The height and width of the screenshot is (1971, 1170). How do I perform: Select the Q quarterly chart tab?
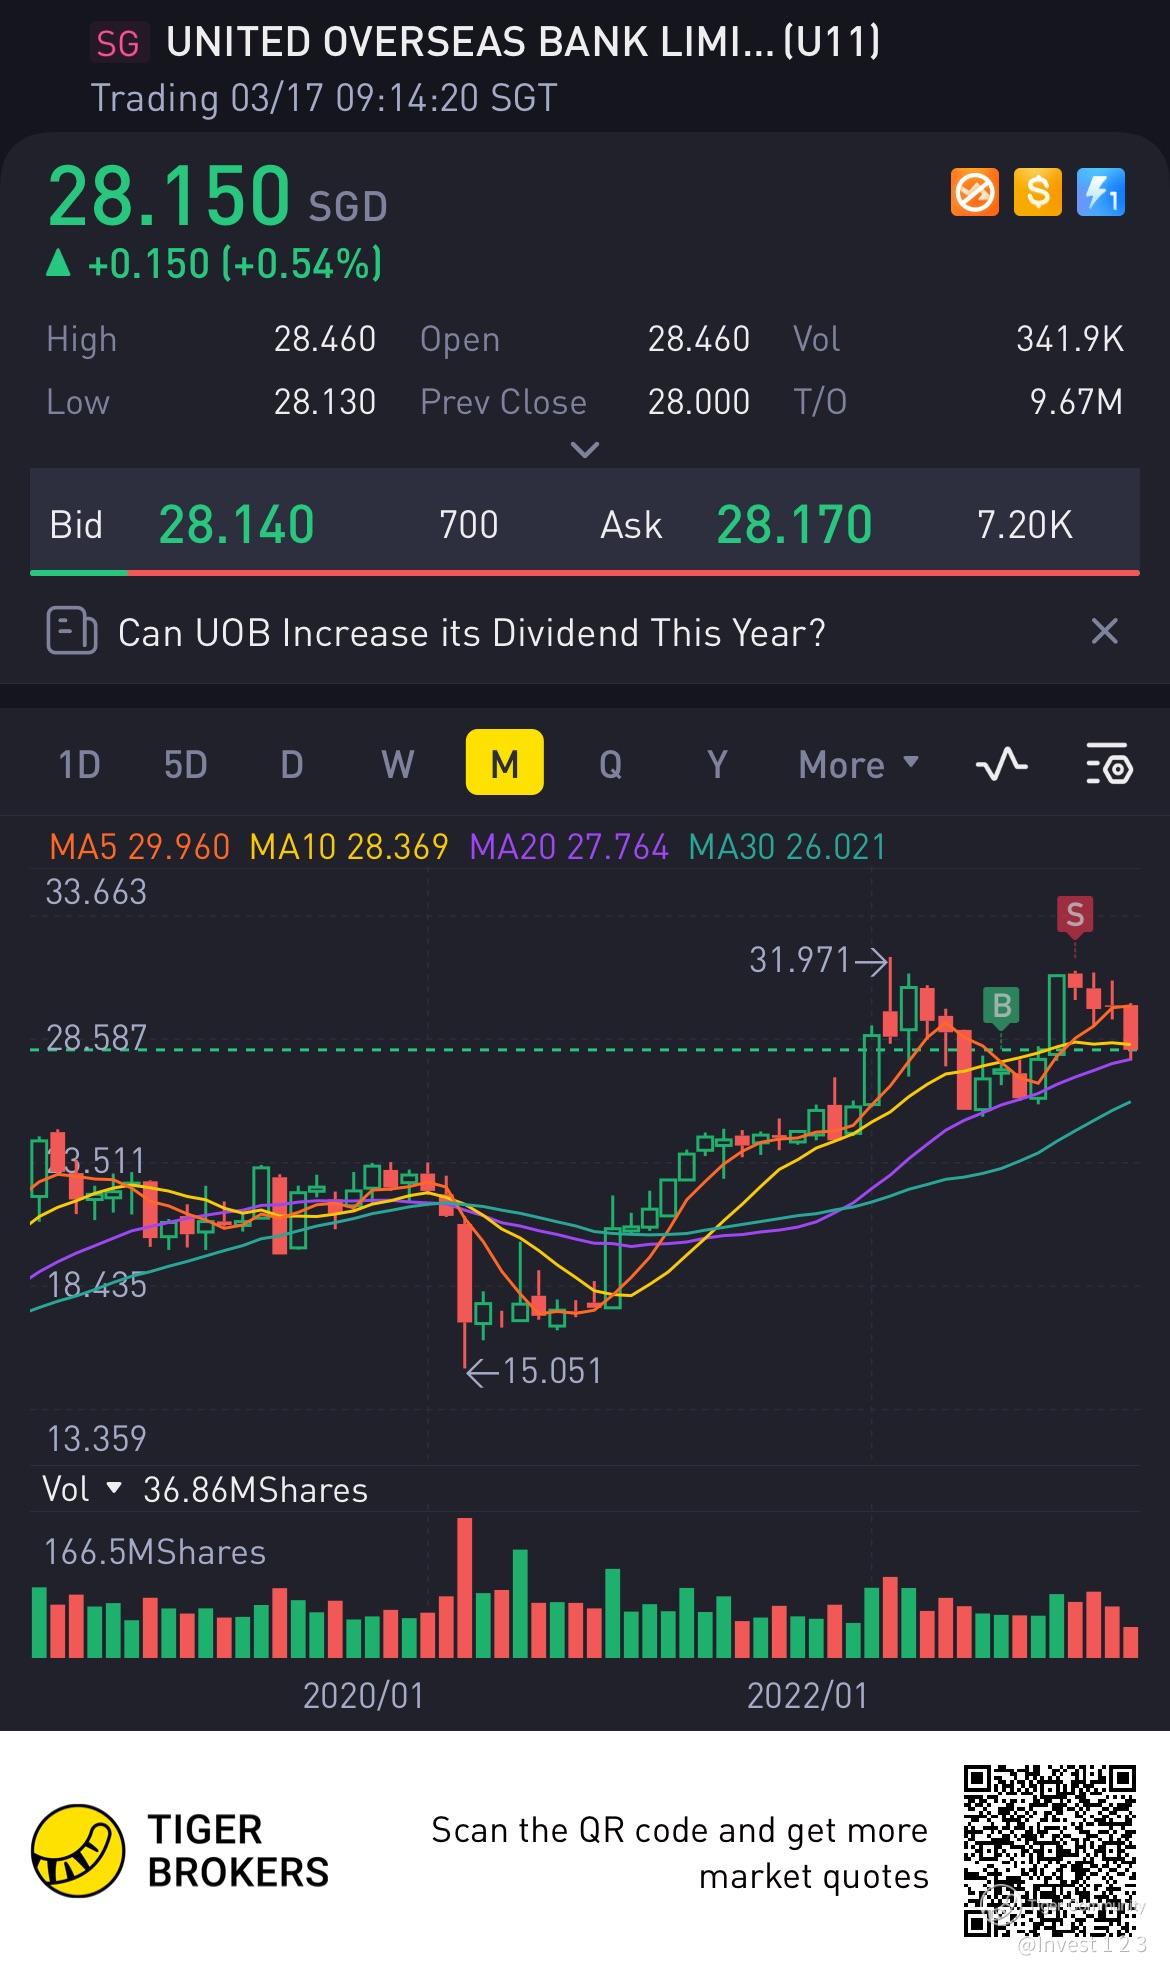tap(610, 765)
